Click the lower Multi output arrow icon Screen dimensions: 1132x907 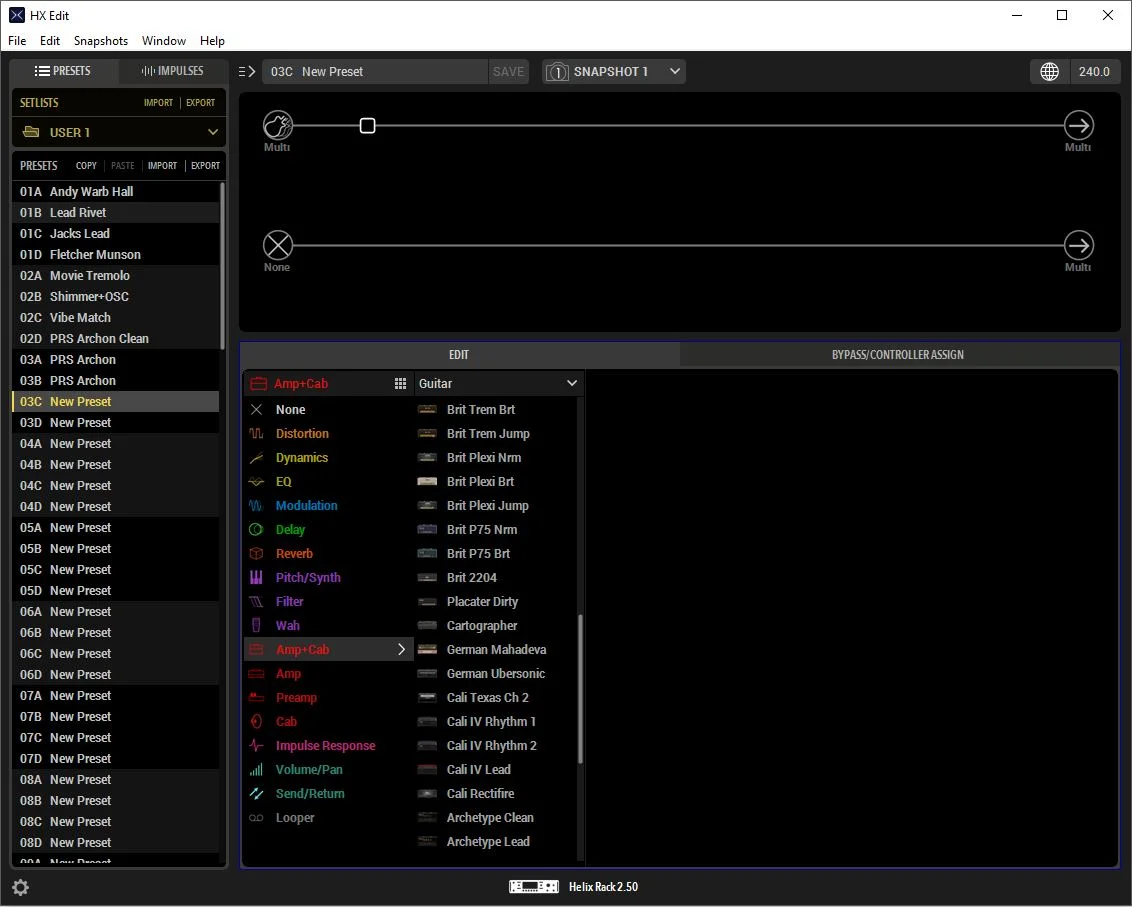coord(1079,246)
